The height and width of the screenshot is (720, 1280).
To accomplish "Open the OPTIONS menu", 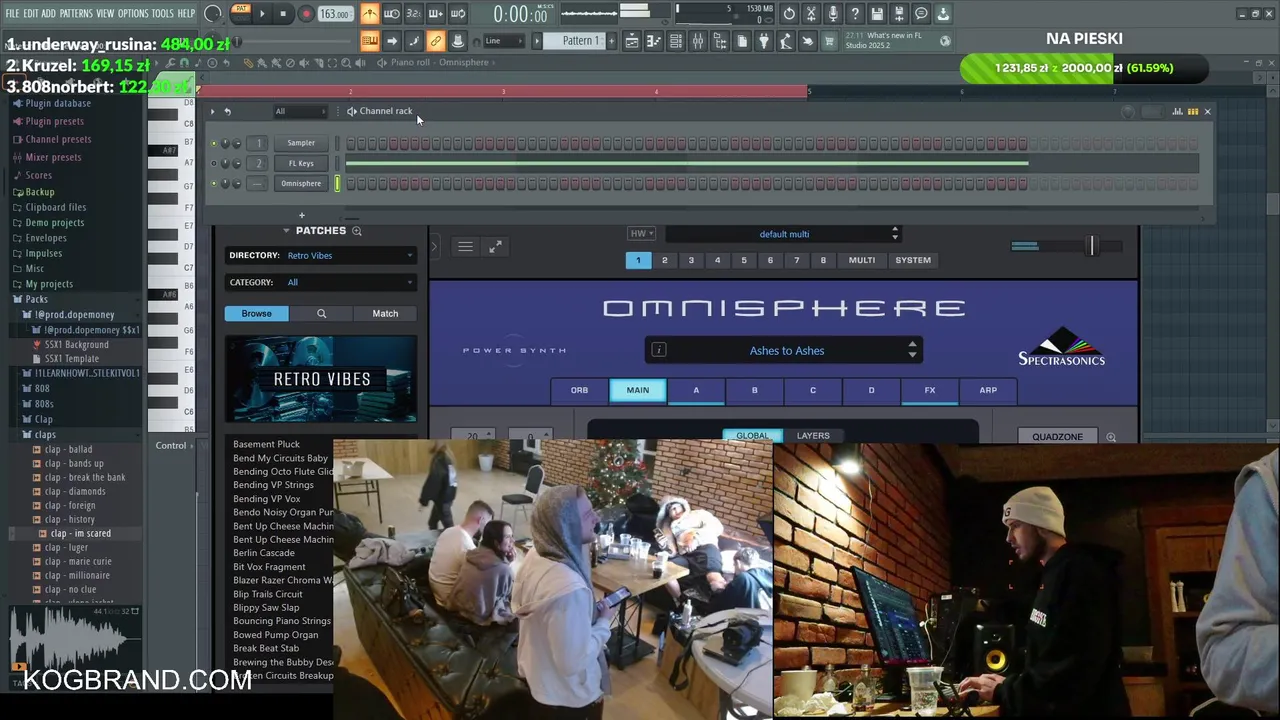I will coord(133,14).
